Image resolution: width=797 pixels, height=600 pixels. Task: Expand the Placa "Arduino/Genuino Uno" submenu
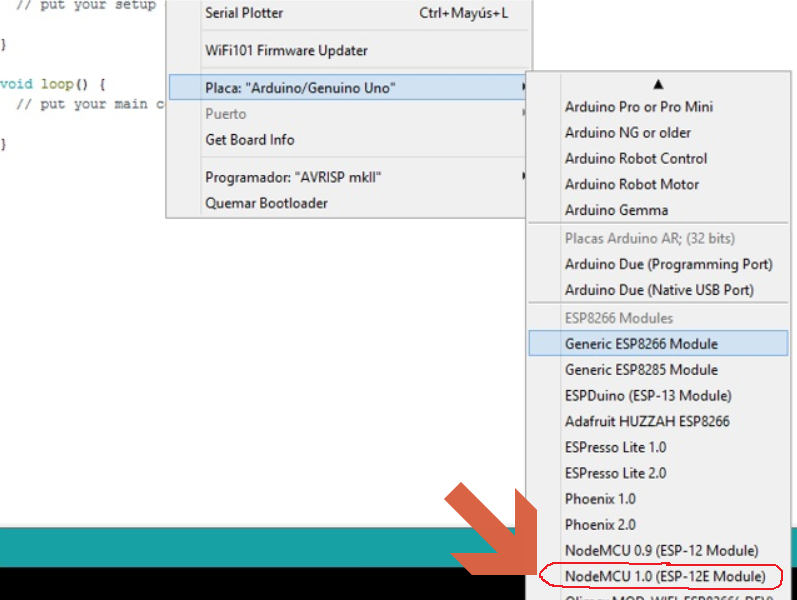pos(349,87)
